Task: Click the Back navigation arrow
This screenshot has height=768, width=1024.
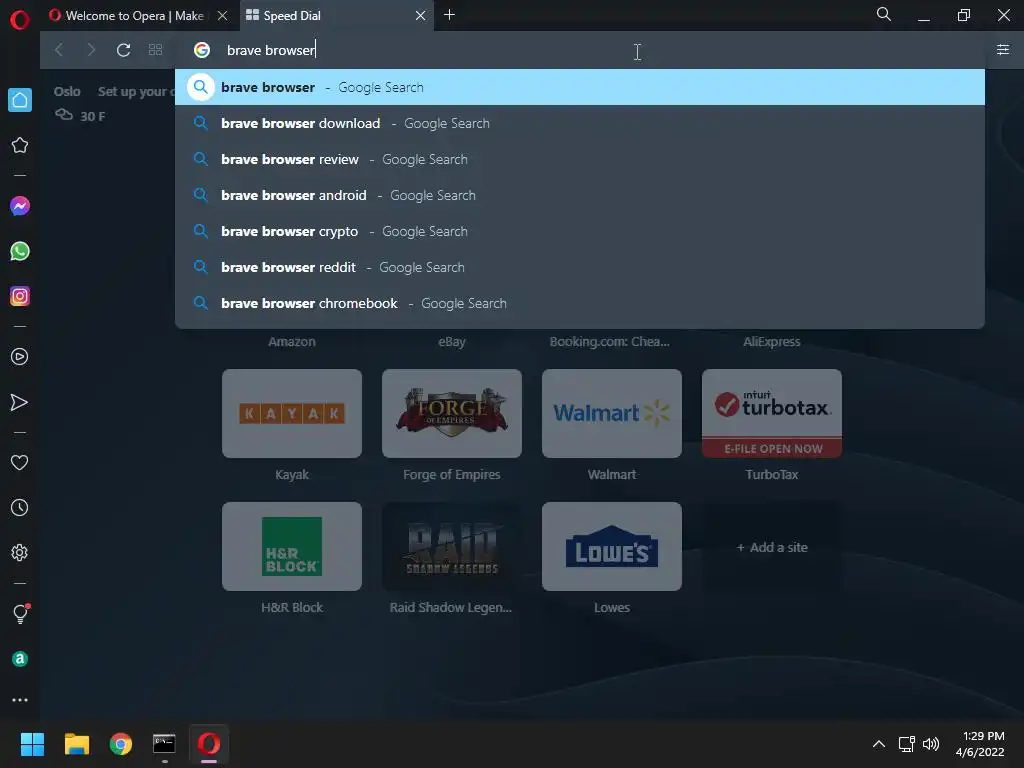Action: 59,50
